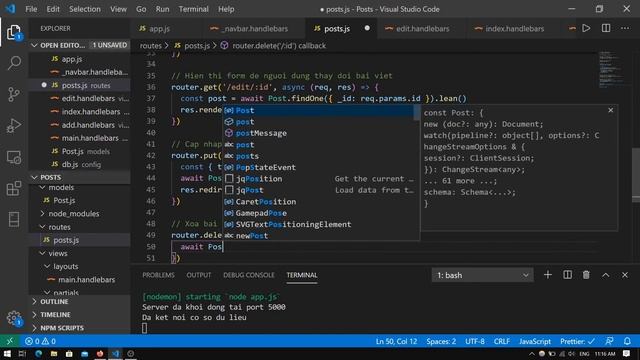
Task: Kill the terminal with trash icon
Action: tap(586, 275)
